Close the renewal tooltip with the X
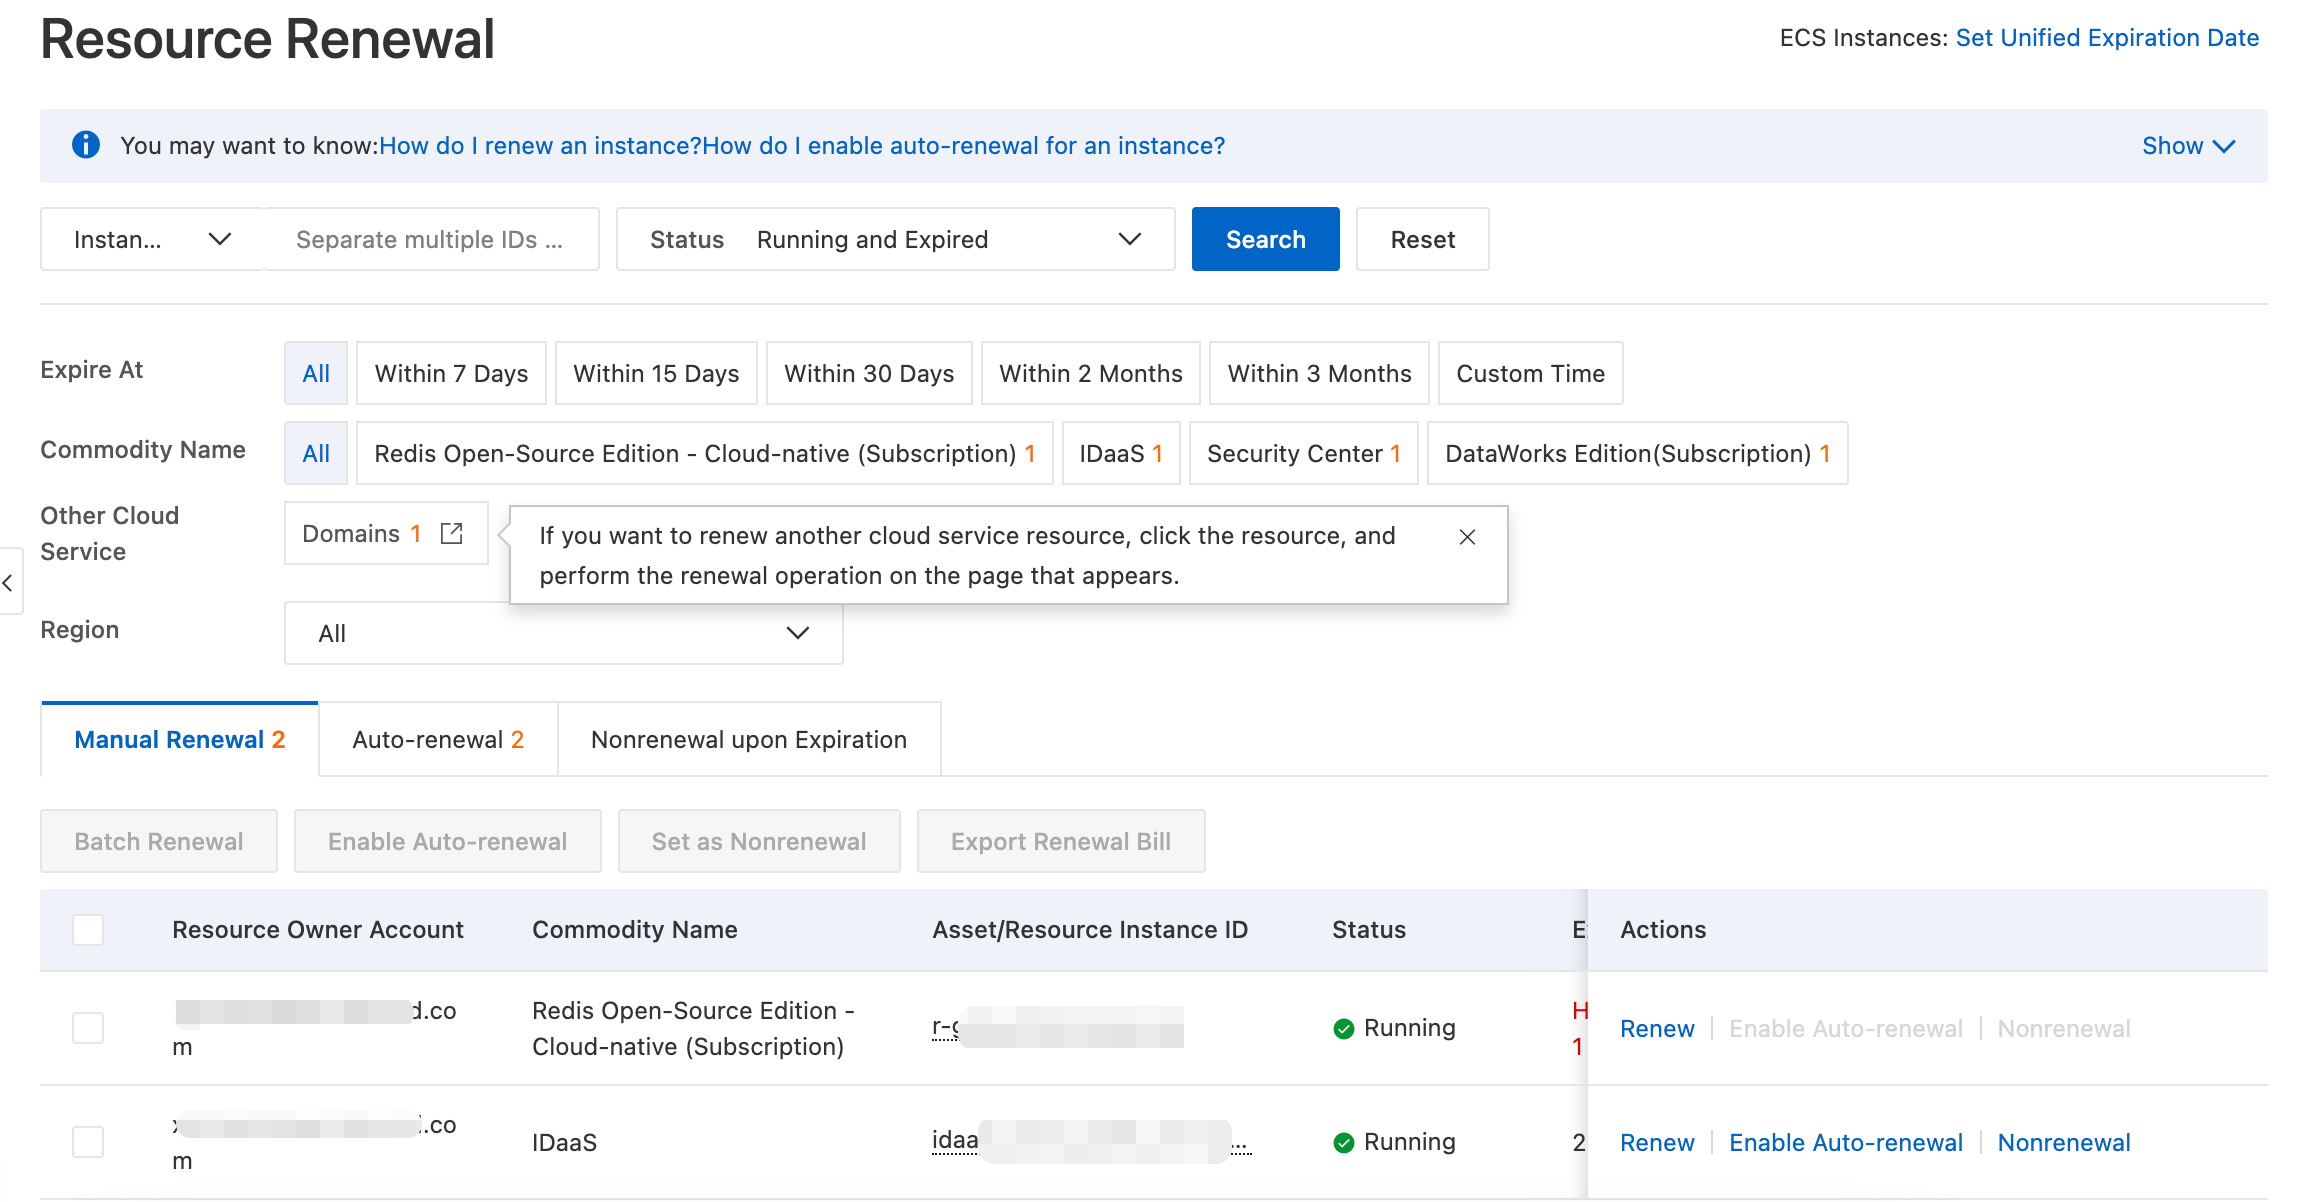 pos(1467,537)
